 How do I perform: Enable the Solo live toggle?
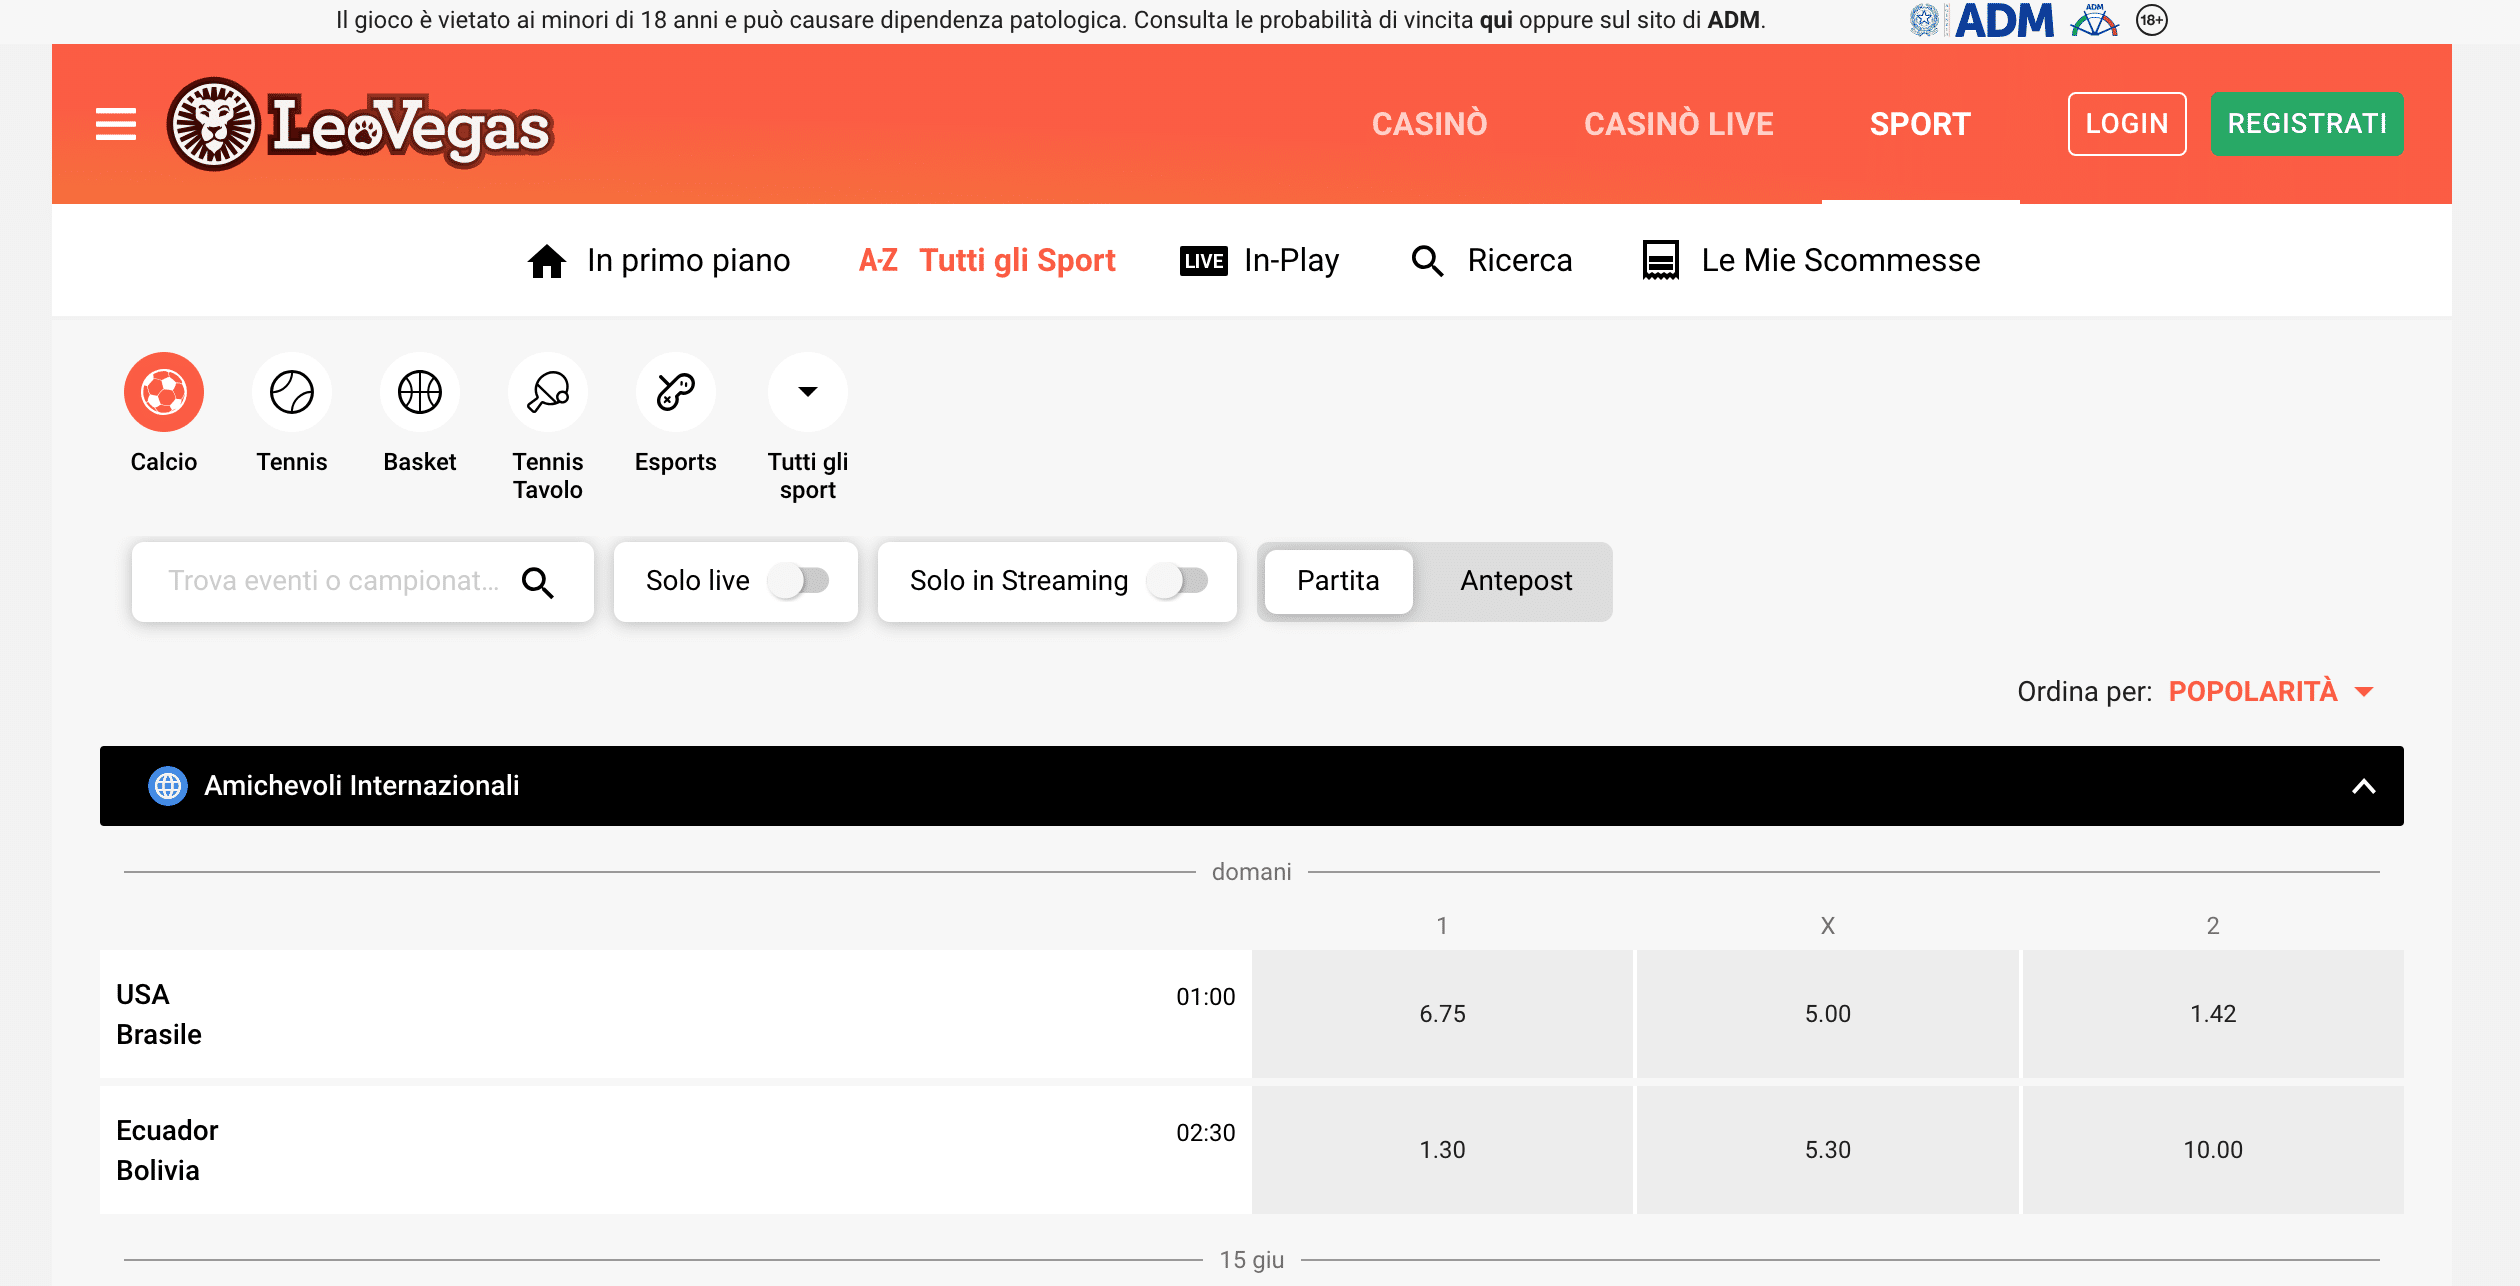[800, 581]
